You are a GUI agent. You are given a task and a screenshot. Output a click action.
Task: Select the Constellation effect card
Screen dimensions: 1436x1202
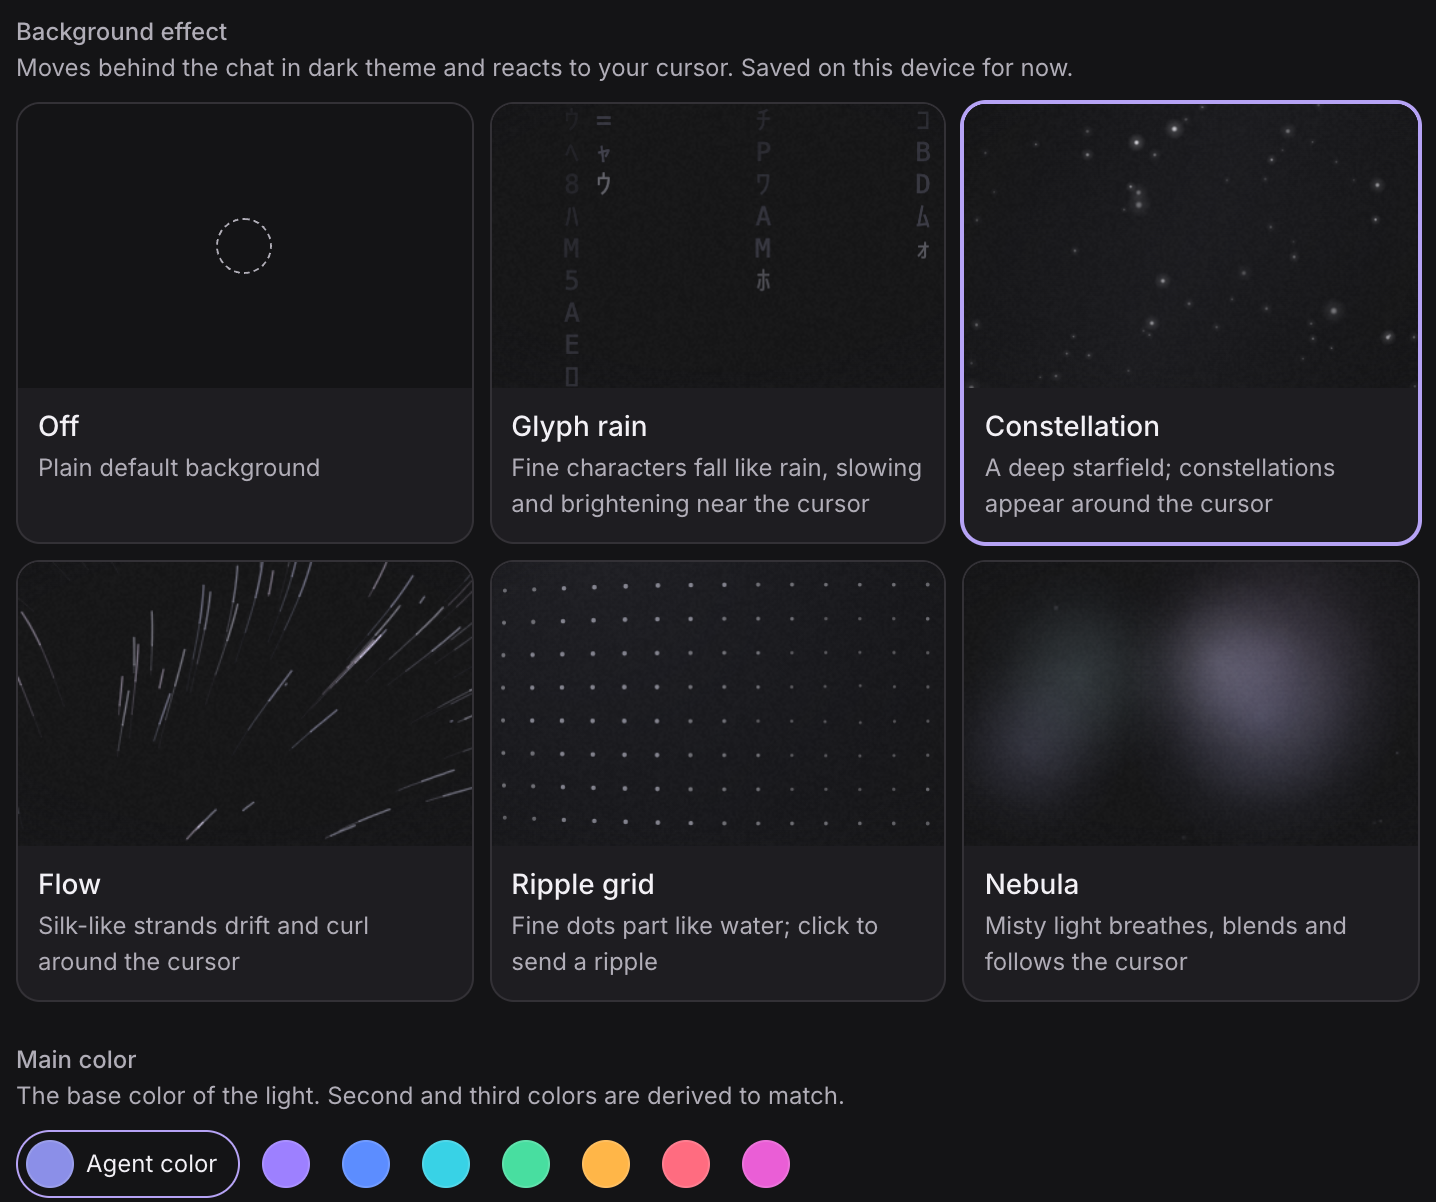pyautogui.click(x=1191, y=323)
